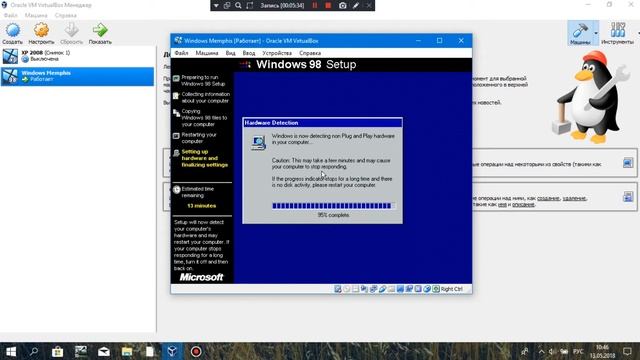640x360 pixels.
Task: Click floppy drive indicator in VM status bar
Action: pos(356,289)
